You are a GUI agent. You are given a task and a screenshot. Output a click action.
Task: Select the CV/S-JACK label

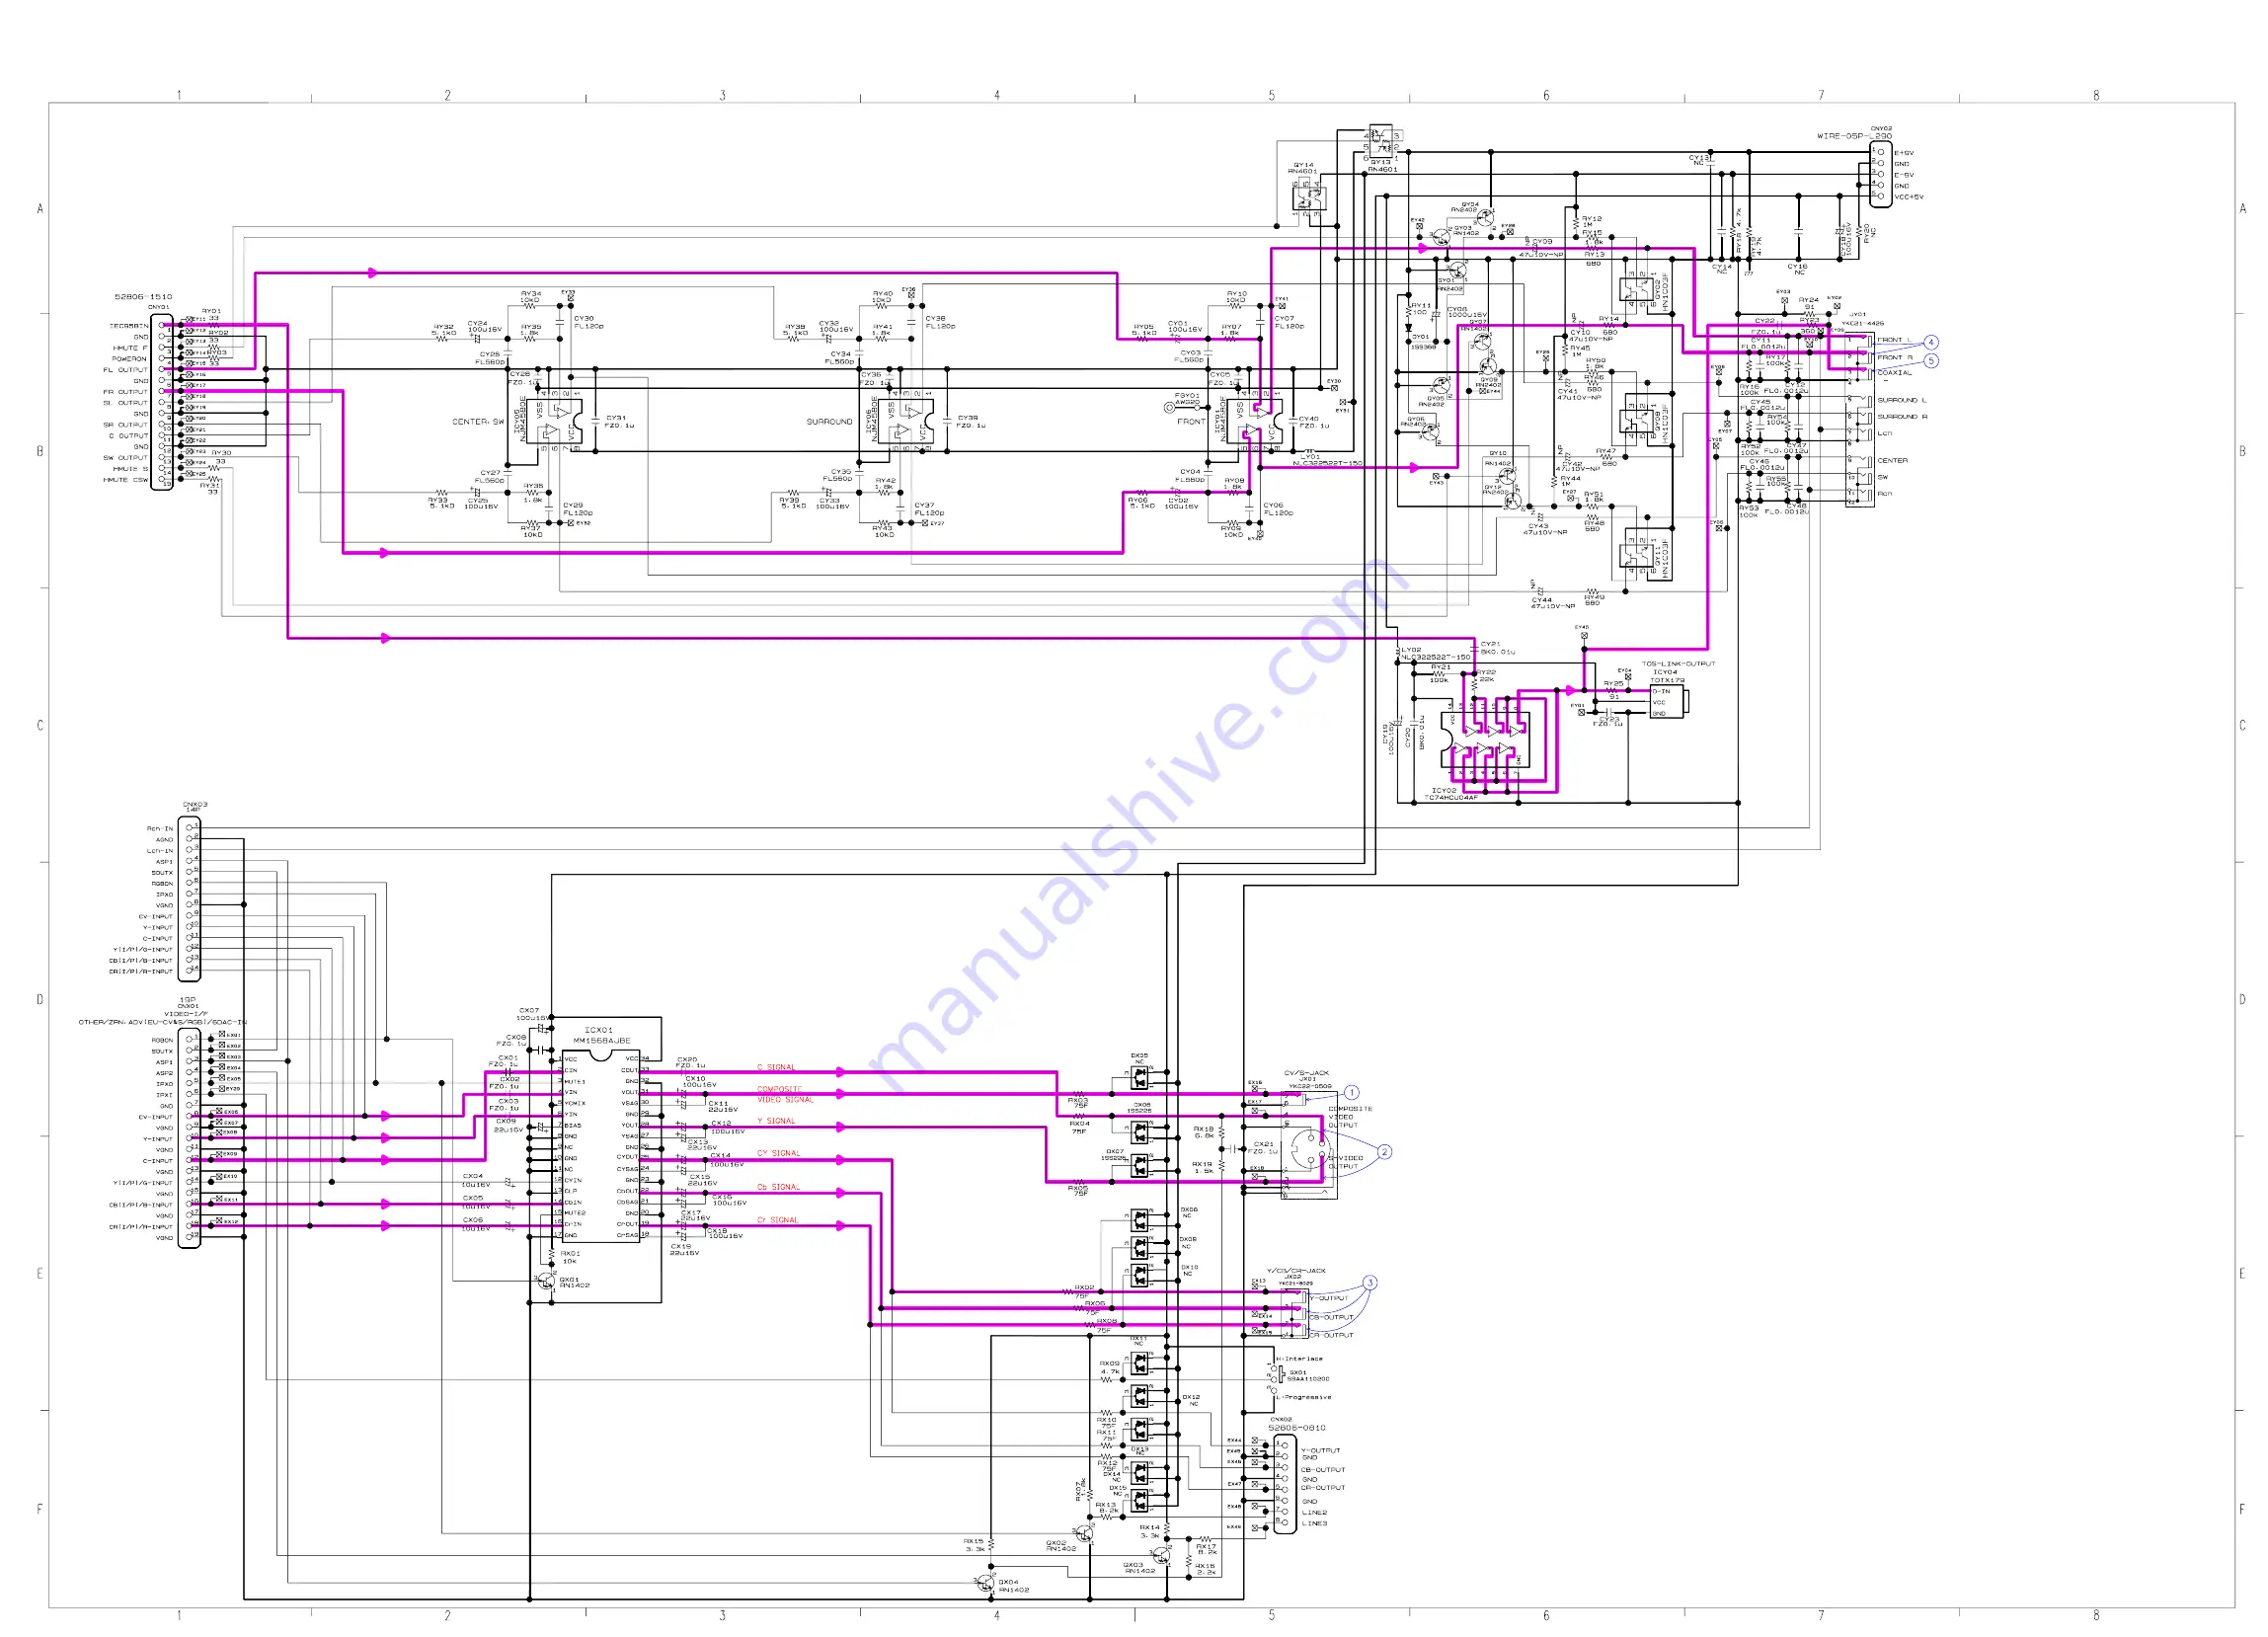coord(1306,1073)
